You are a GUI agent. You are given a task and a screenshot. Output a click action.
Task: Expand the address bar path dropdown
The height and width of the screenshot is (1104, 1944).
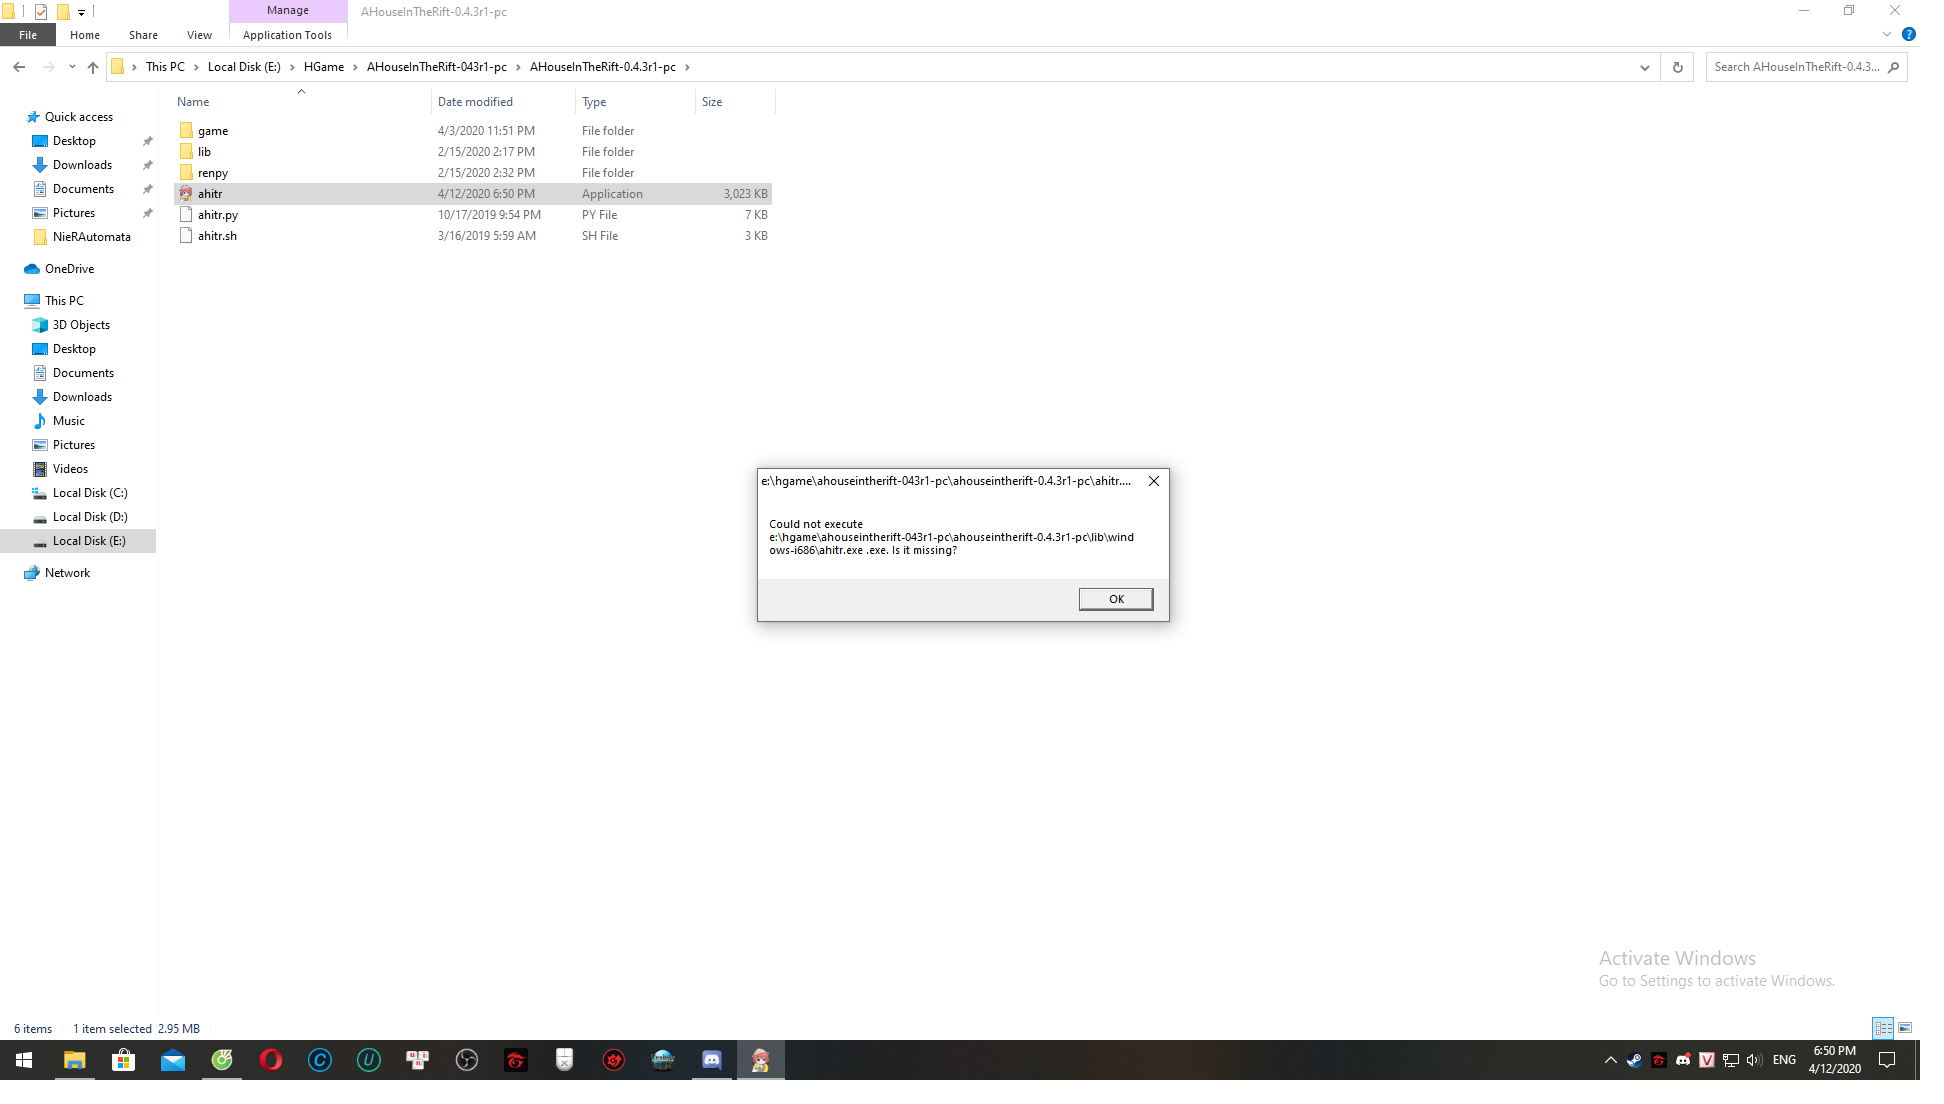tap(1645, 67)
